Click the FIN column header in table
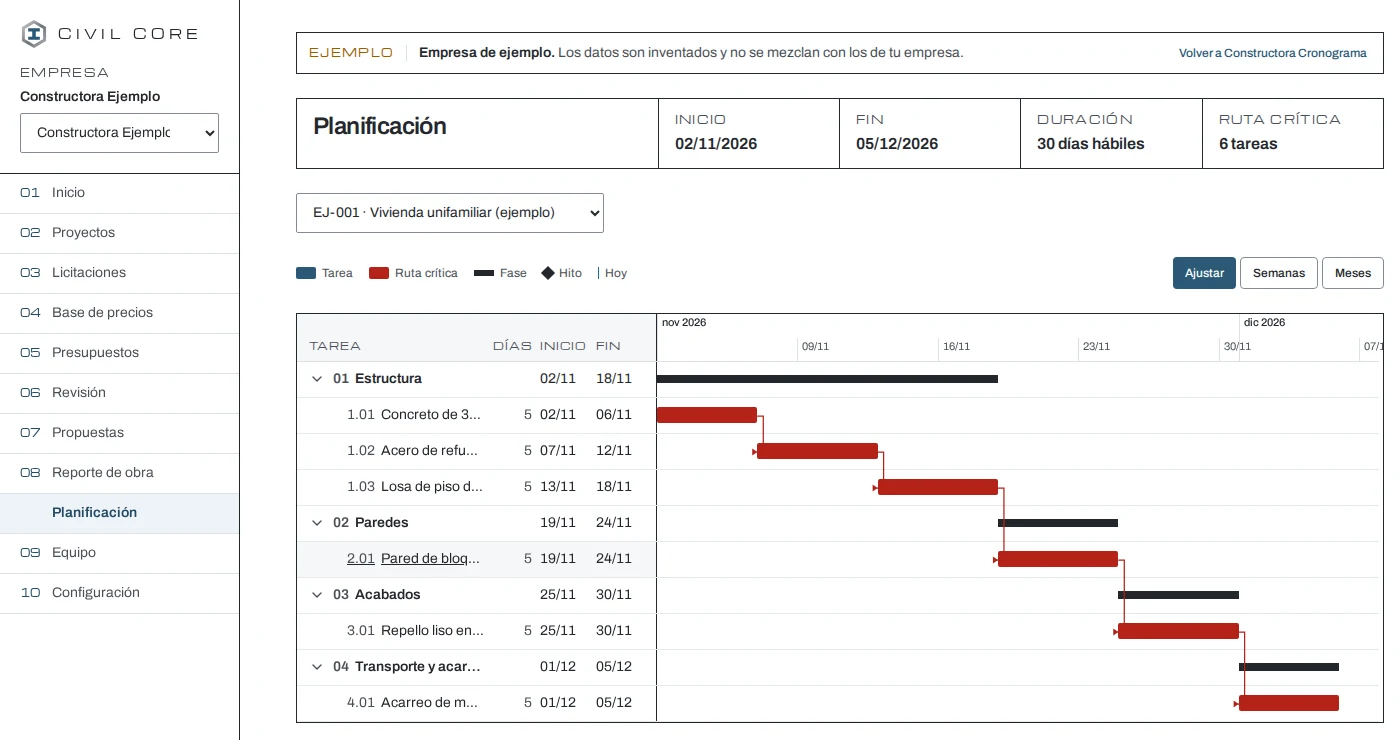The width and height of the screenshot is (1400, 740). click(608, 346)
